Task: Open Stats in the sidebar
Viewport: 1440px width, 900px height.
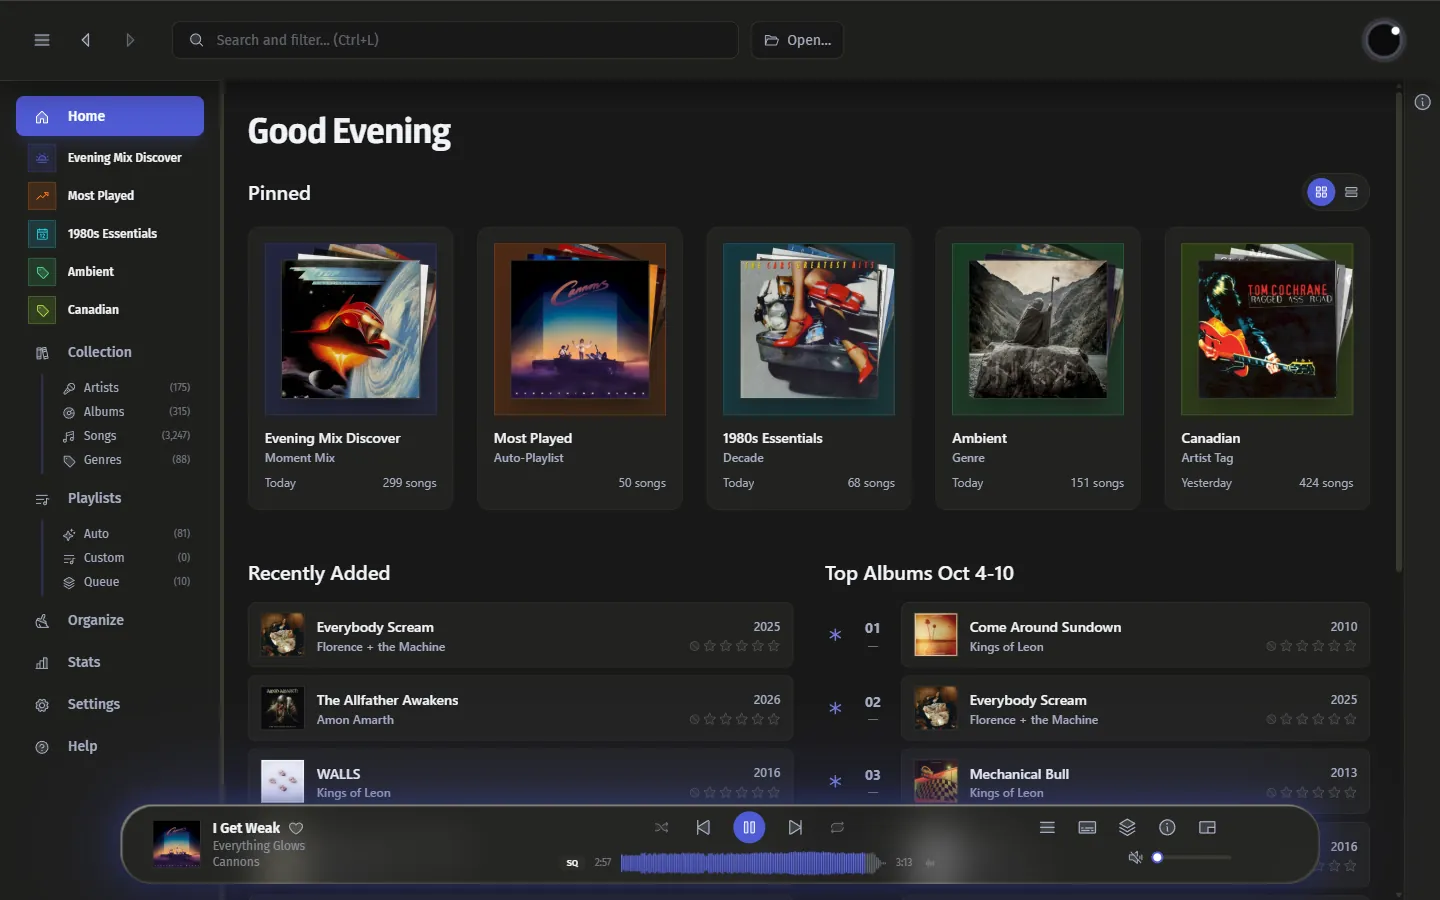Action: (x=110, y=662)
